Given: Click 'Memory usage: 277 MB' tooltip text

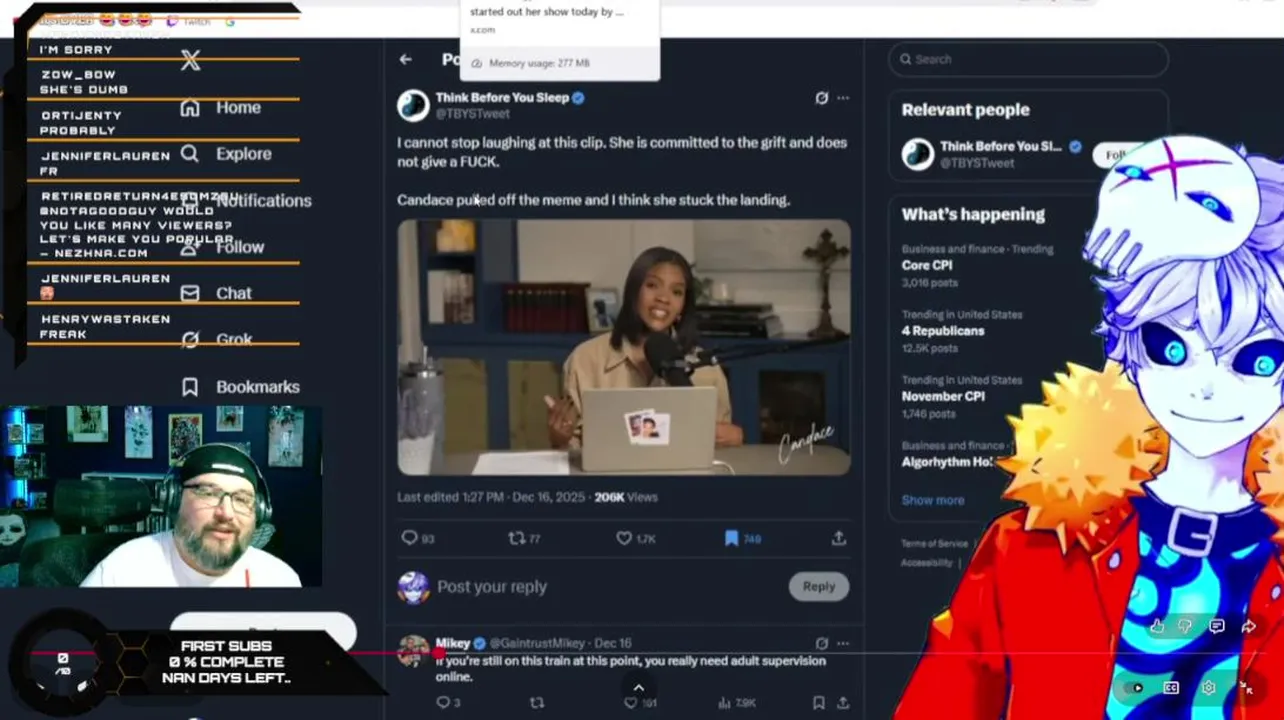Looking at the screenshot, I should click(x=539, y=63).
